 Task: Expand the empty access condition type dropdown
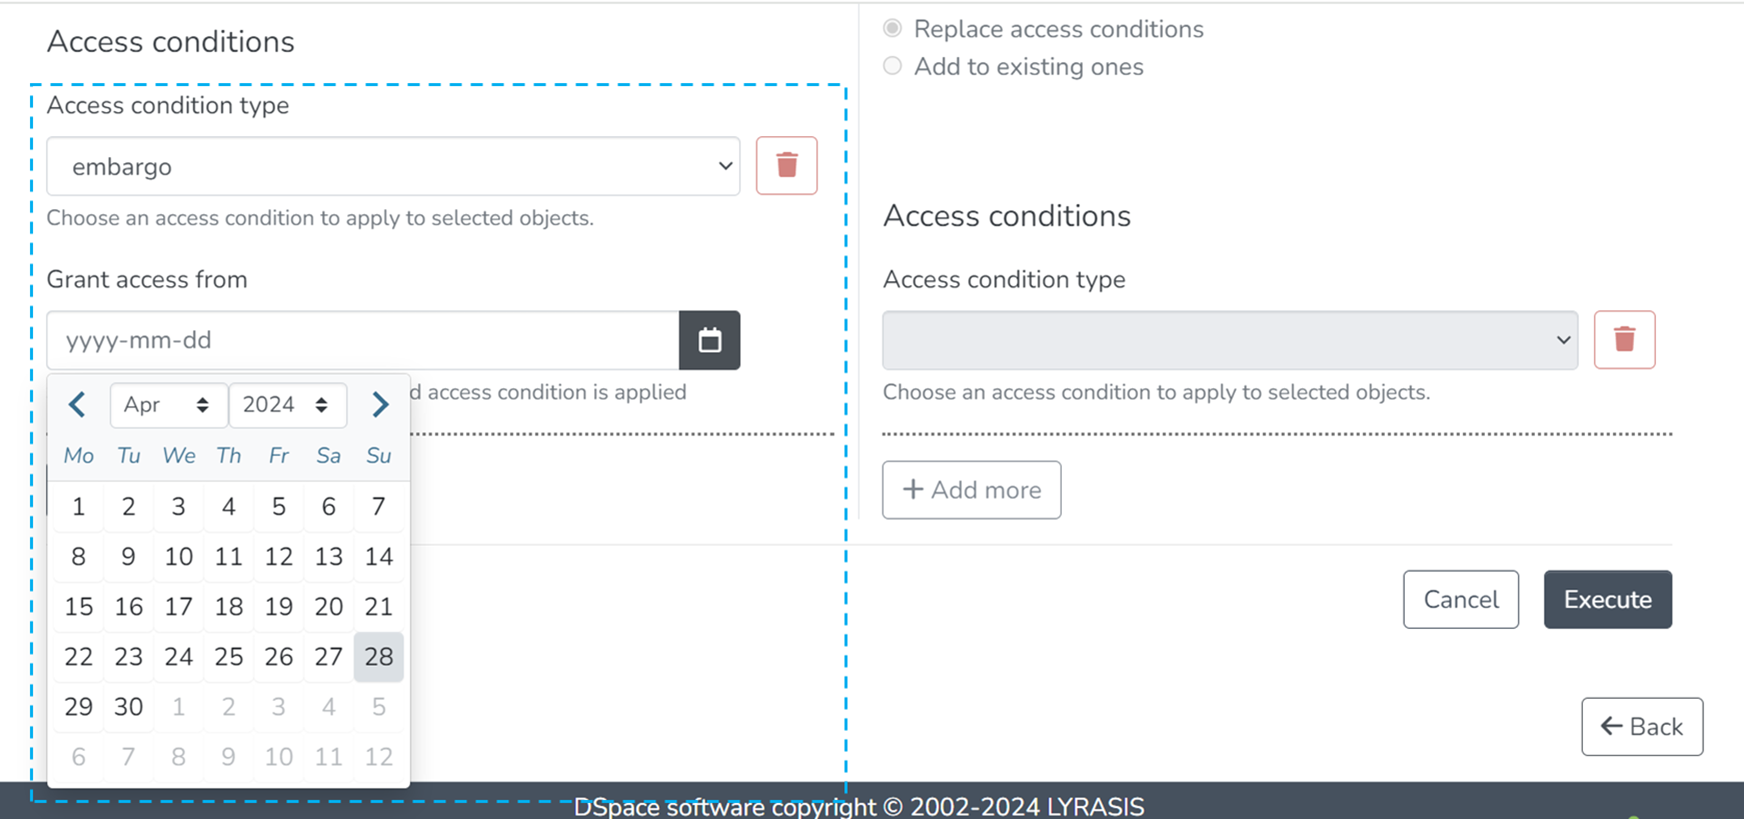1229,340
